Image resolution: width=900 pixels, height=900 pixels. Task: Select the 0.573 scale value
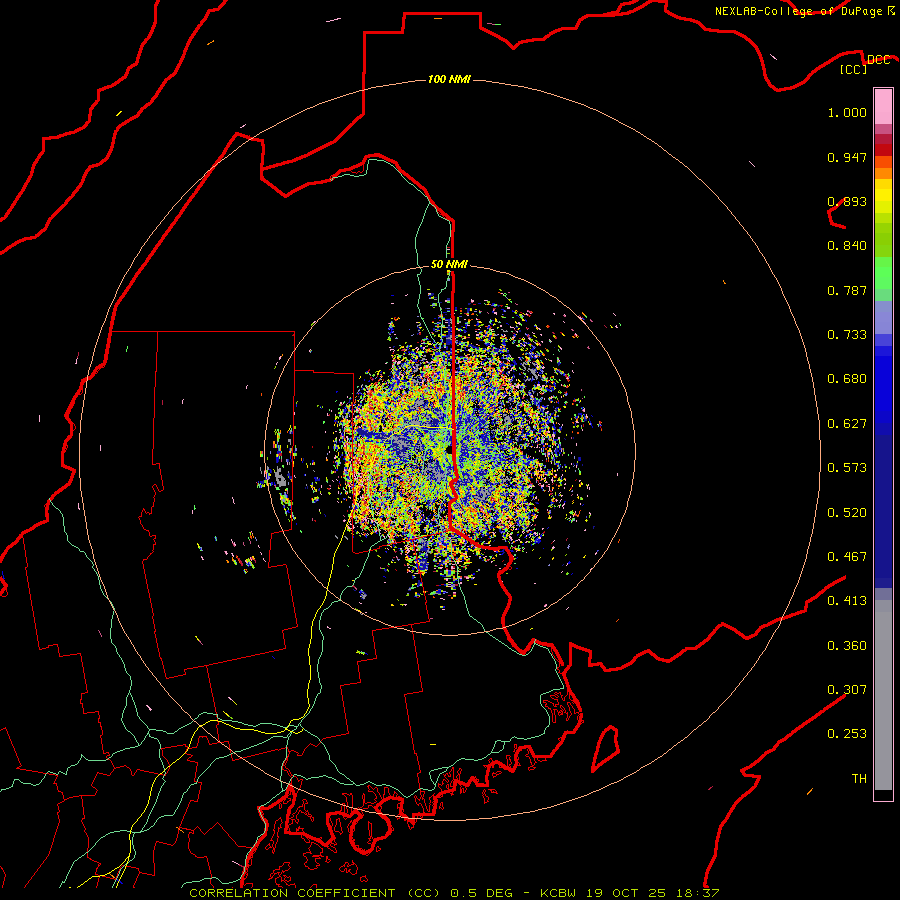pyautogui.click(x=847, y=468)
